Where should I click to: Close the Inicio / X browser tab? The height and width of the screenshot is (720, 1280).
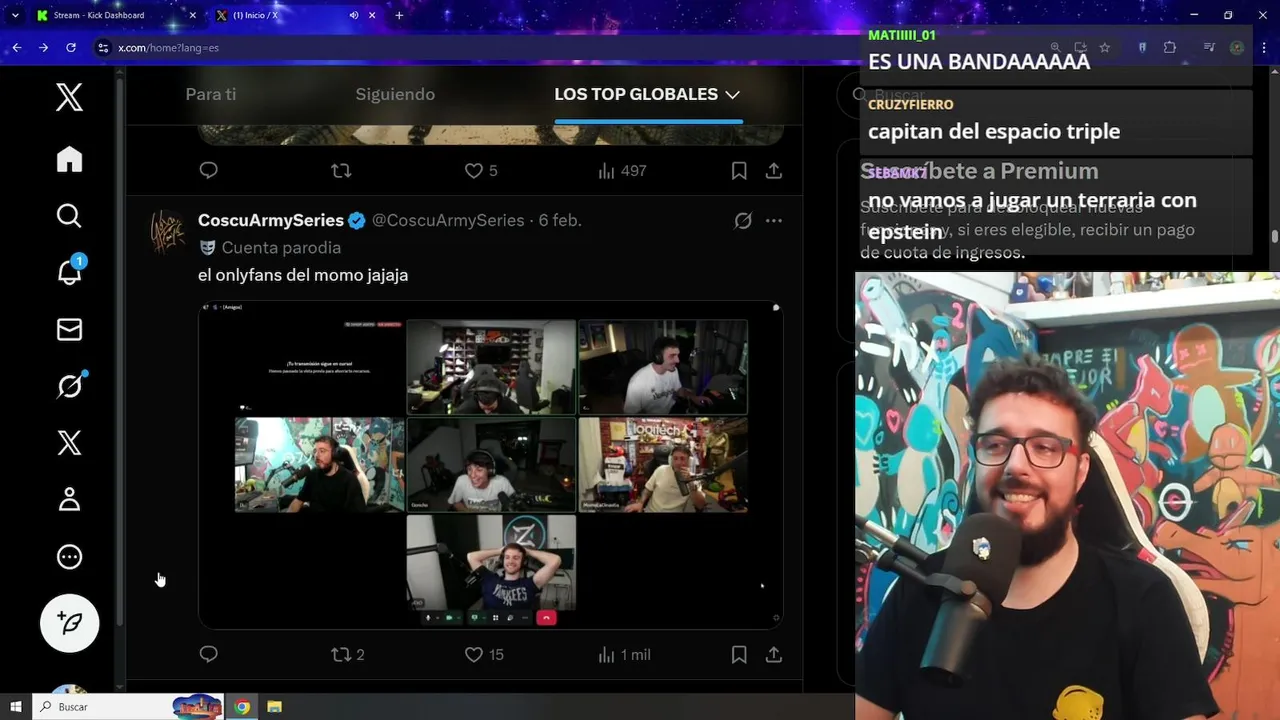(373, 15)
